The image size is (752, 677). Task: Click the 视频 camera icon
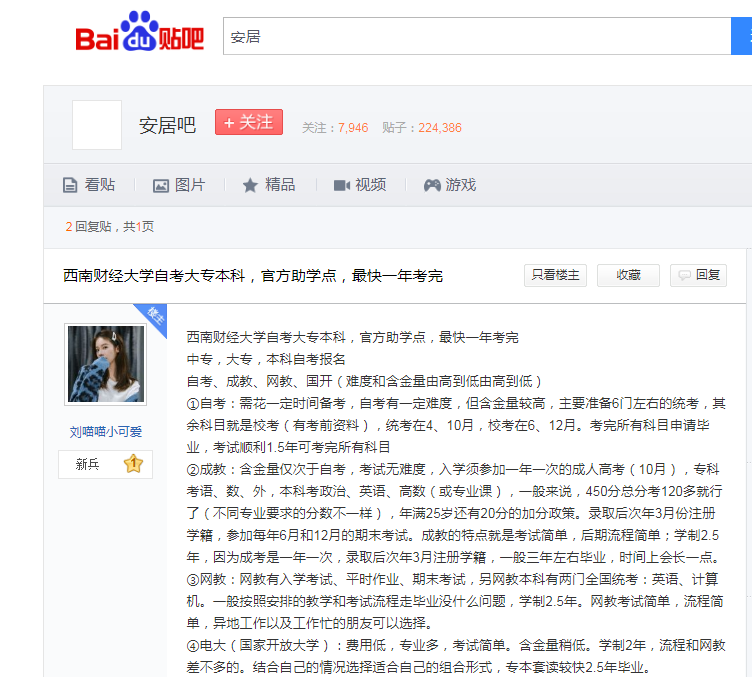341,185
